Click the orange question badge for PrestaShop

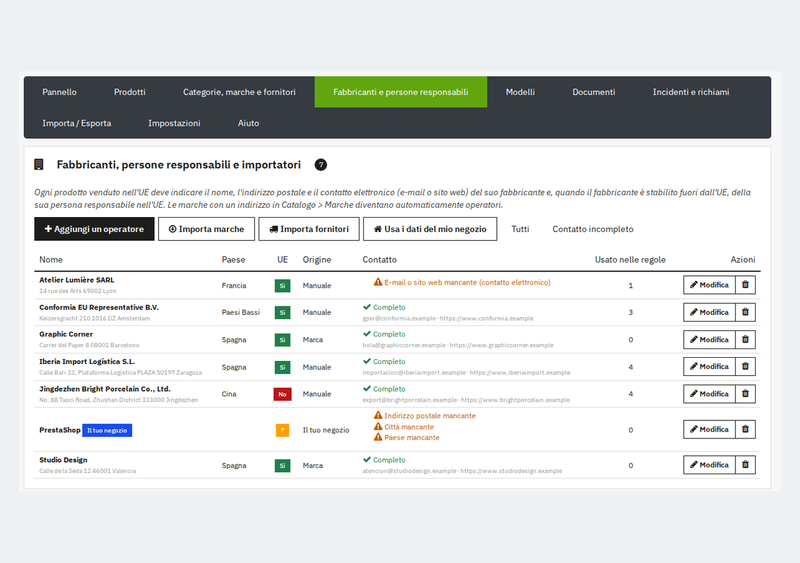pyautogui.click(x=282, y=430)
